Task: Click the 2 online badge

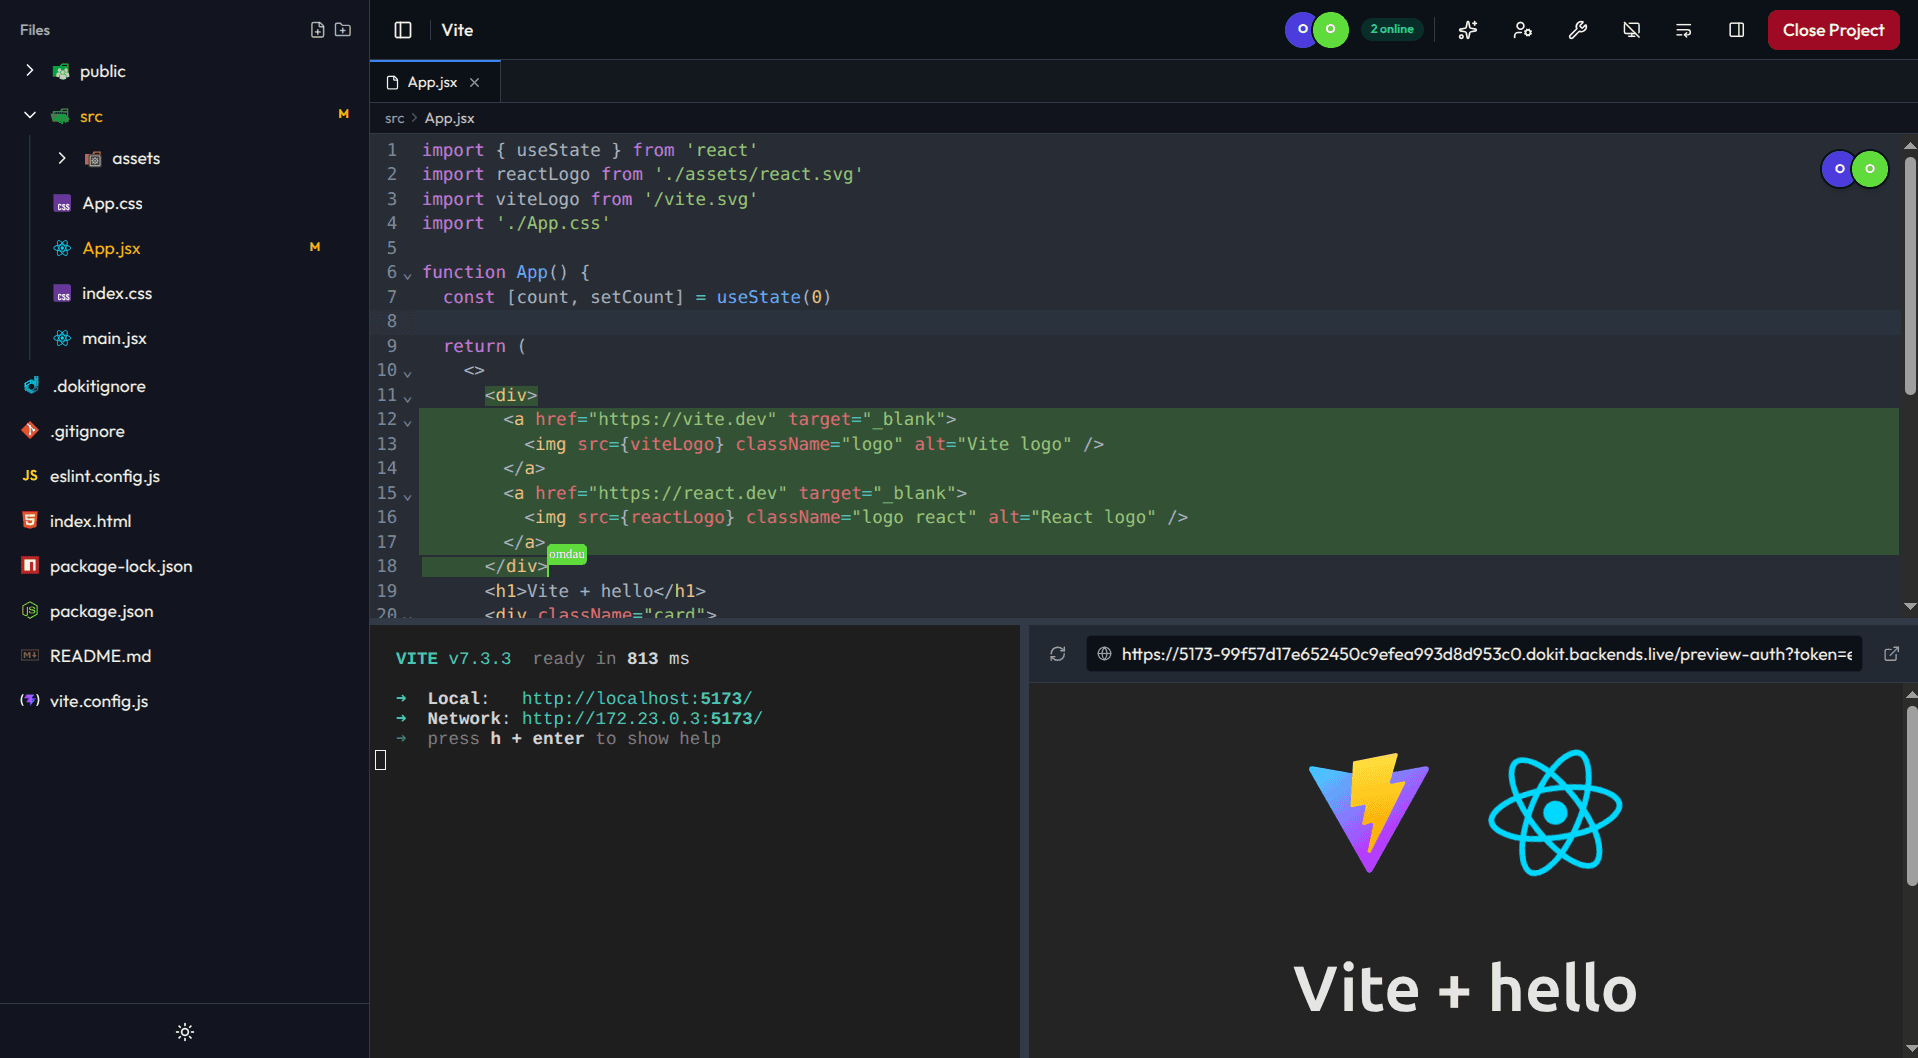Action: point(1392,29)
